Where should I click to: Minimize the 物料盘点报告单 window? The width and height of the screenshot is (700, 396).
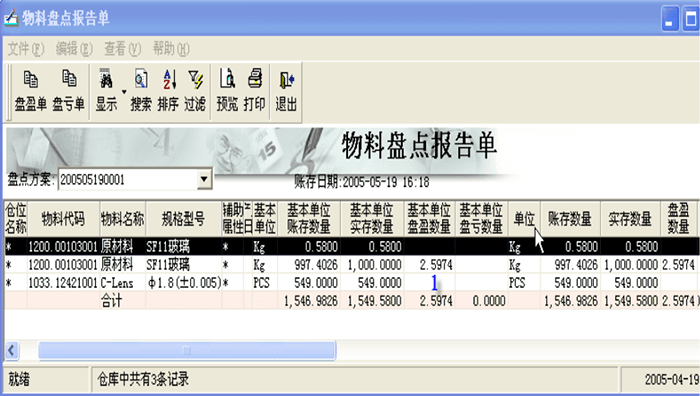pyautogui.click(x=670, y=19)
